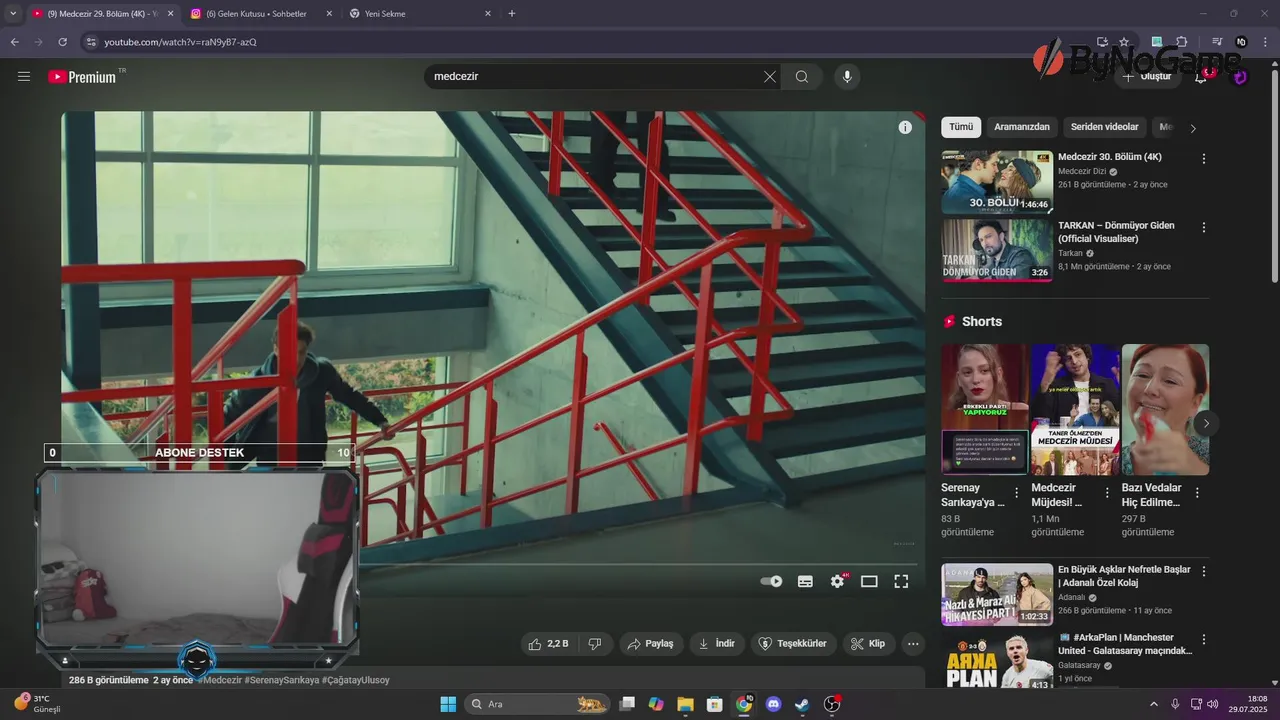Start voice search with the microphone icon
The width and height of the screenshot is (1280, 720).
coord(847,77)
